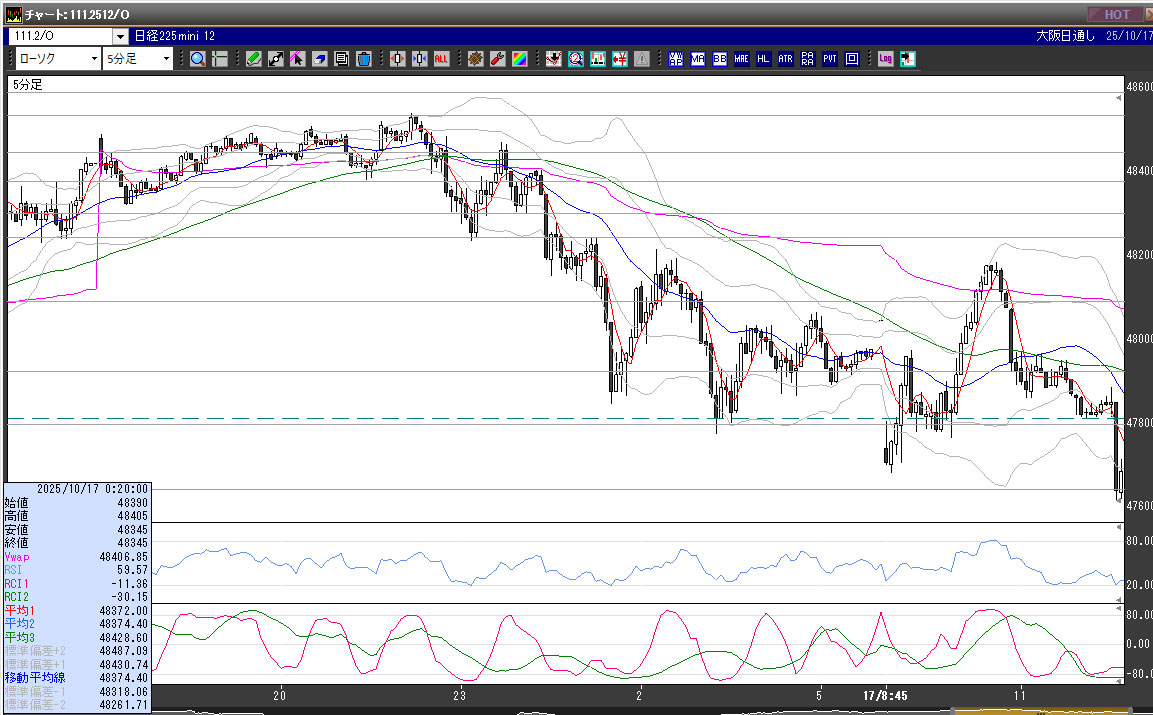
Task: Expand the 111.2/O symbol code dropdown
Action: tap(120, 36)
